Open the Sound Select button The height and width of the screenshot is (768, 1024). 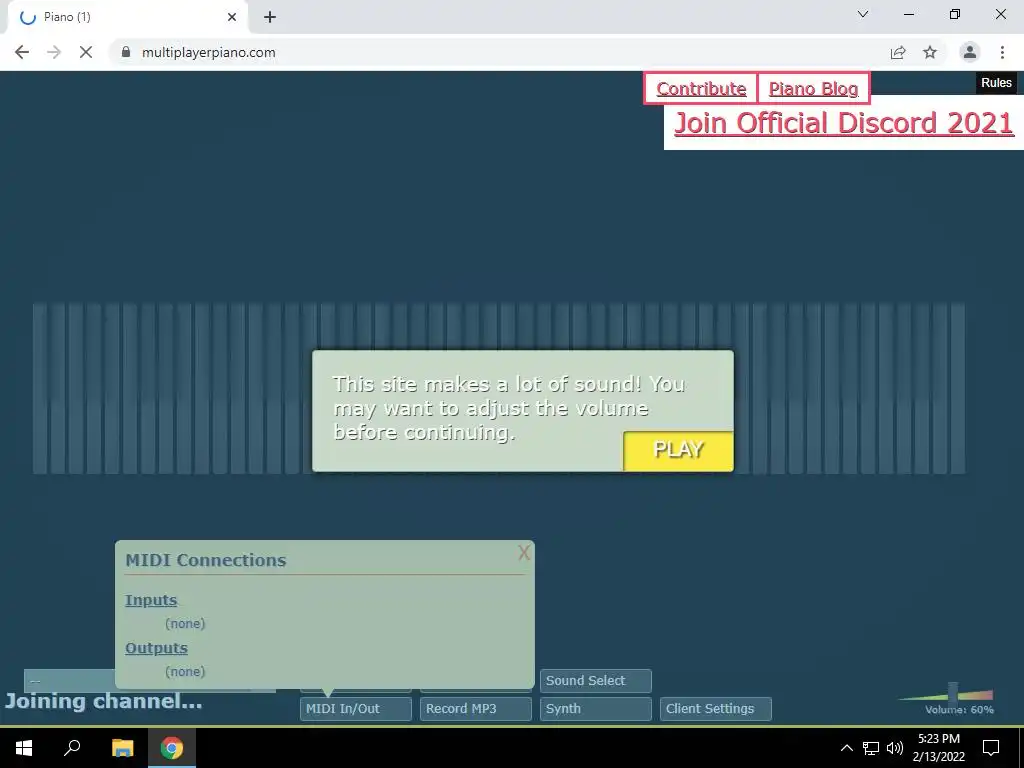coord(596,680)
